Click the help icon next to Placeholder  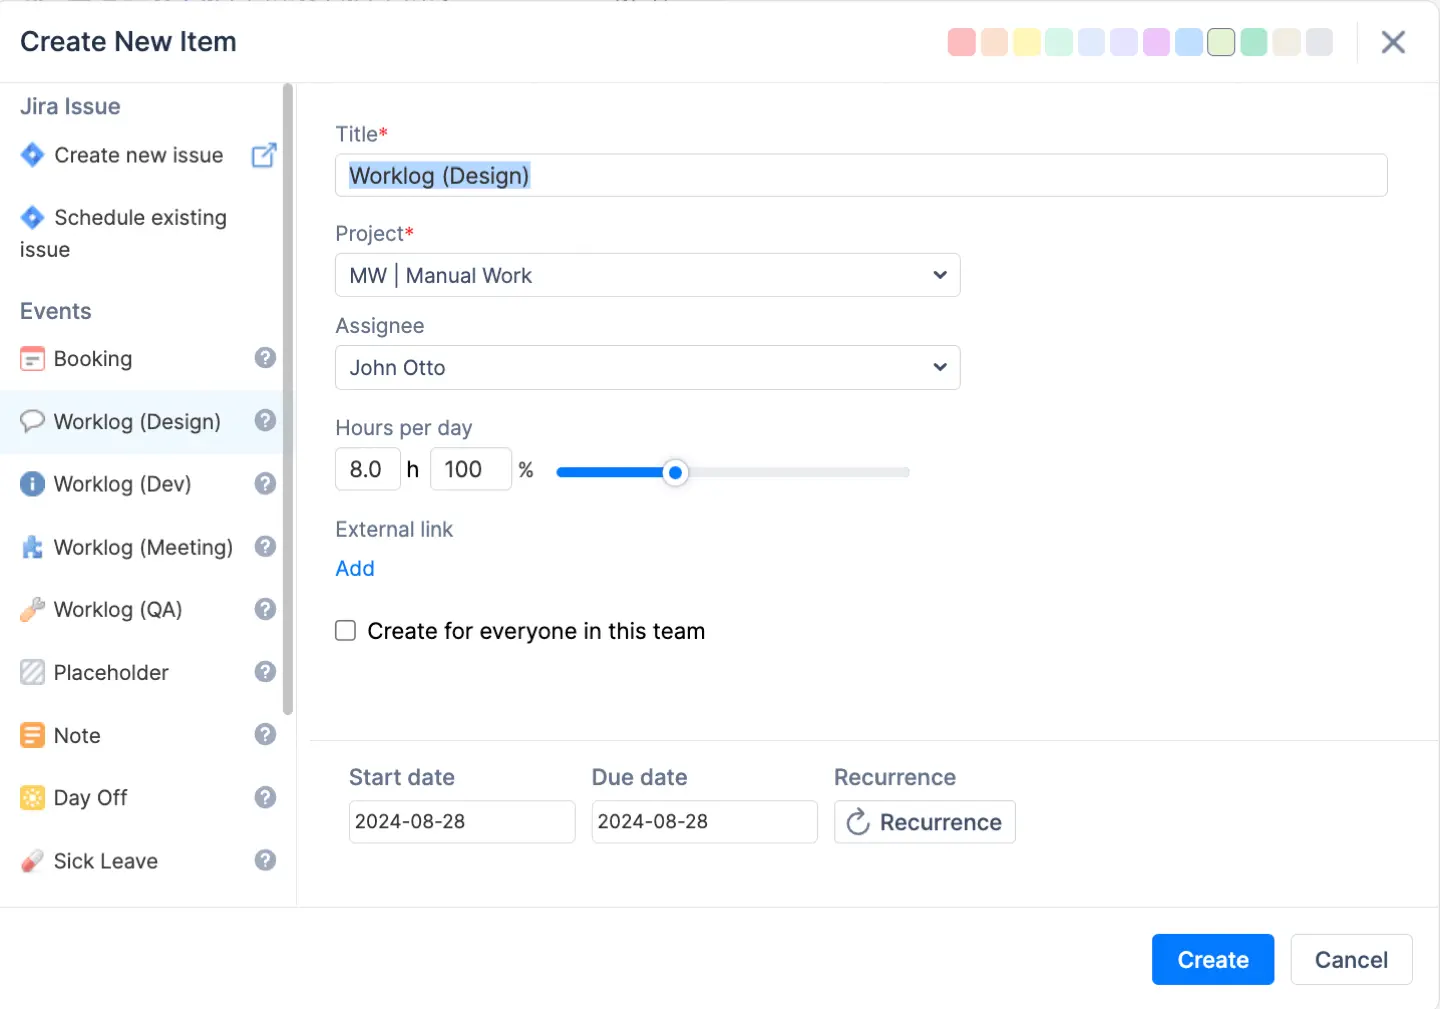click(x=265, y=672)
